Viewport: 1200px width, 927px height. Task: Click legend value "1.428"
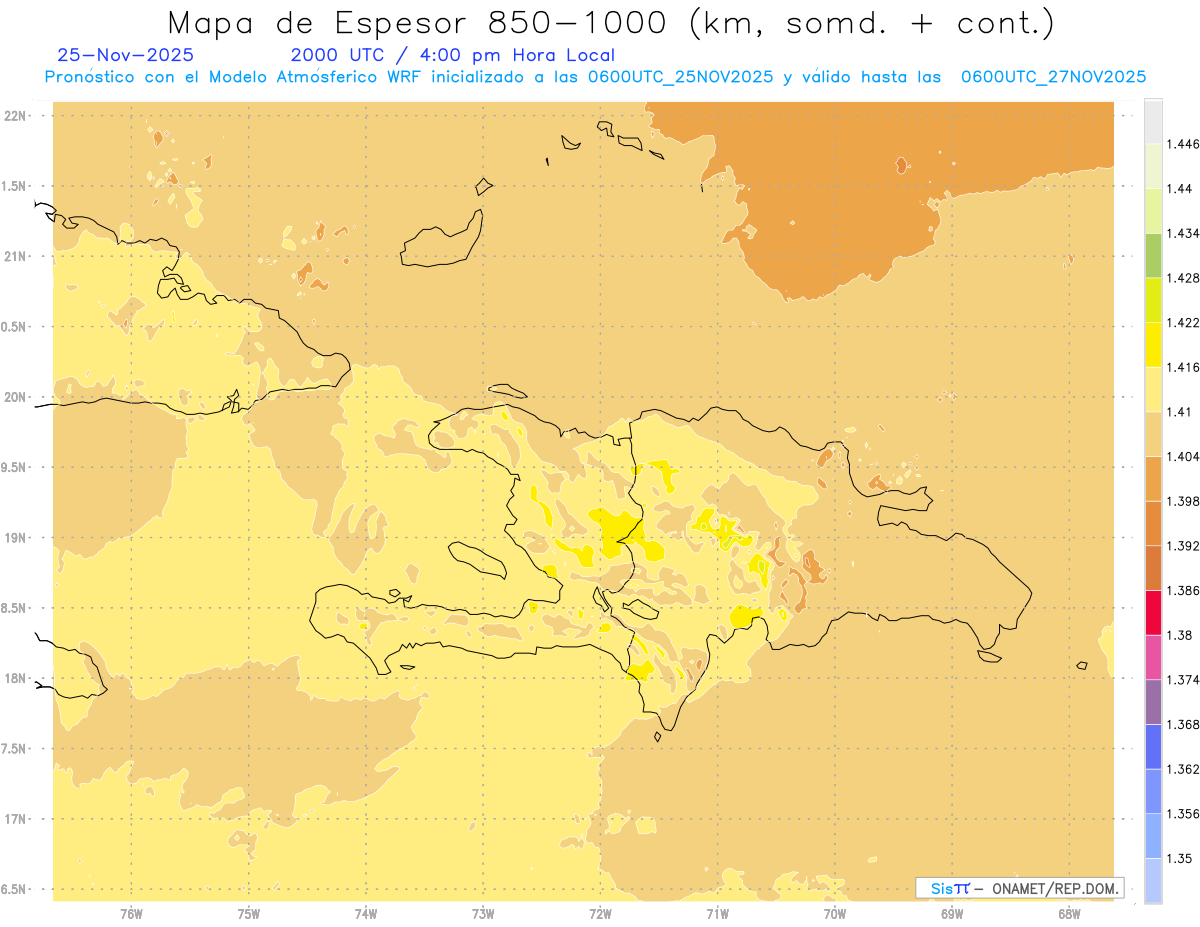1184,278
